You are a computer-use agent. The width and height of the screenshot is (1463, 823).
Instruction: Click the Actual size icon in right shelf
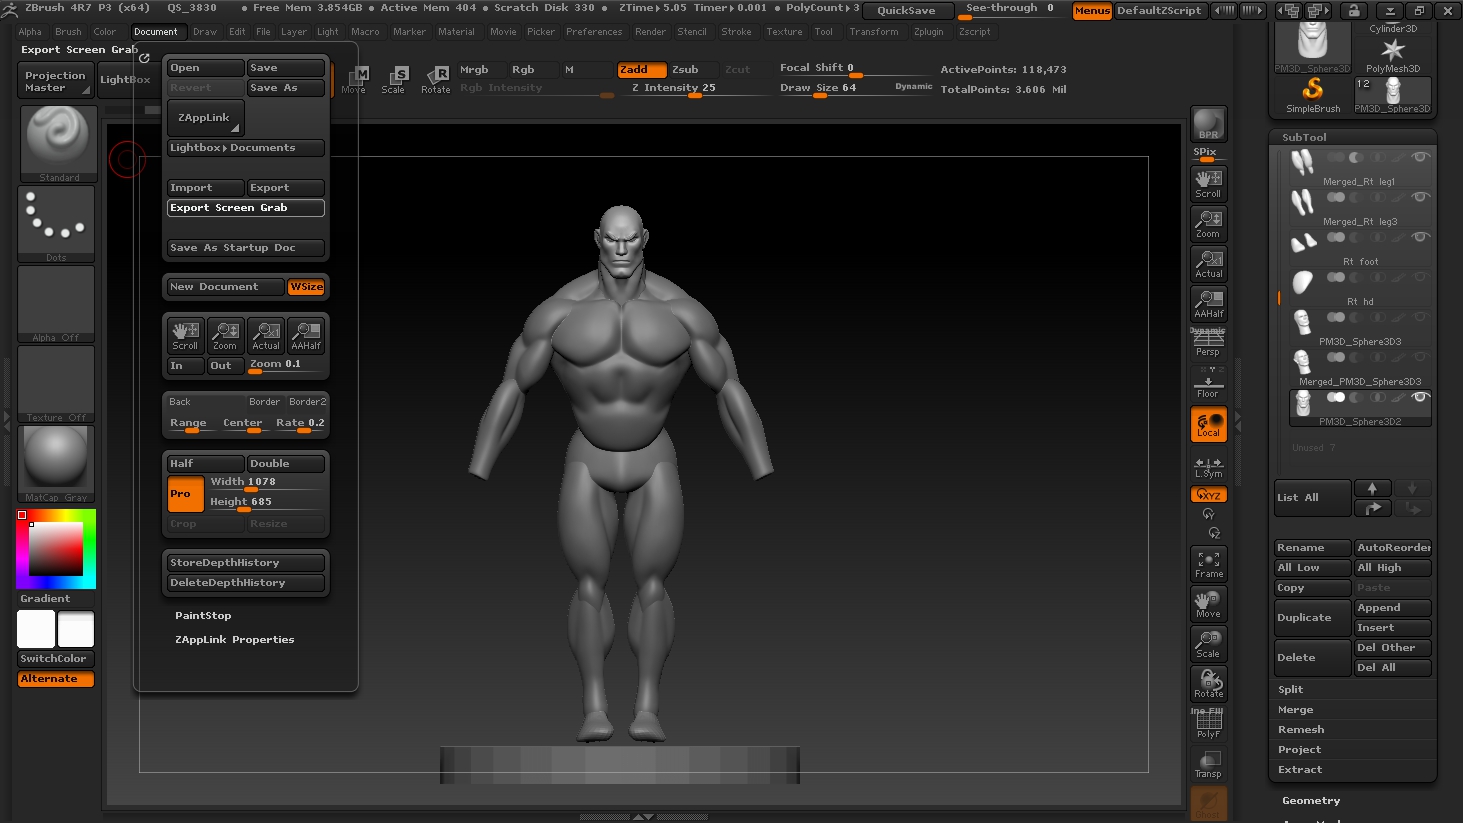coord(1209,264)
